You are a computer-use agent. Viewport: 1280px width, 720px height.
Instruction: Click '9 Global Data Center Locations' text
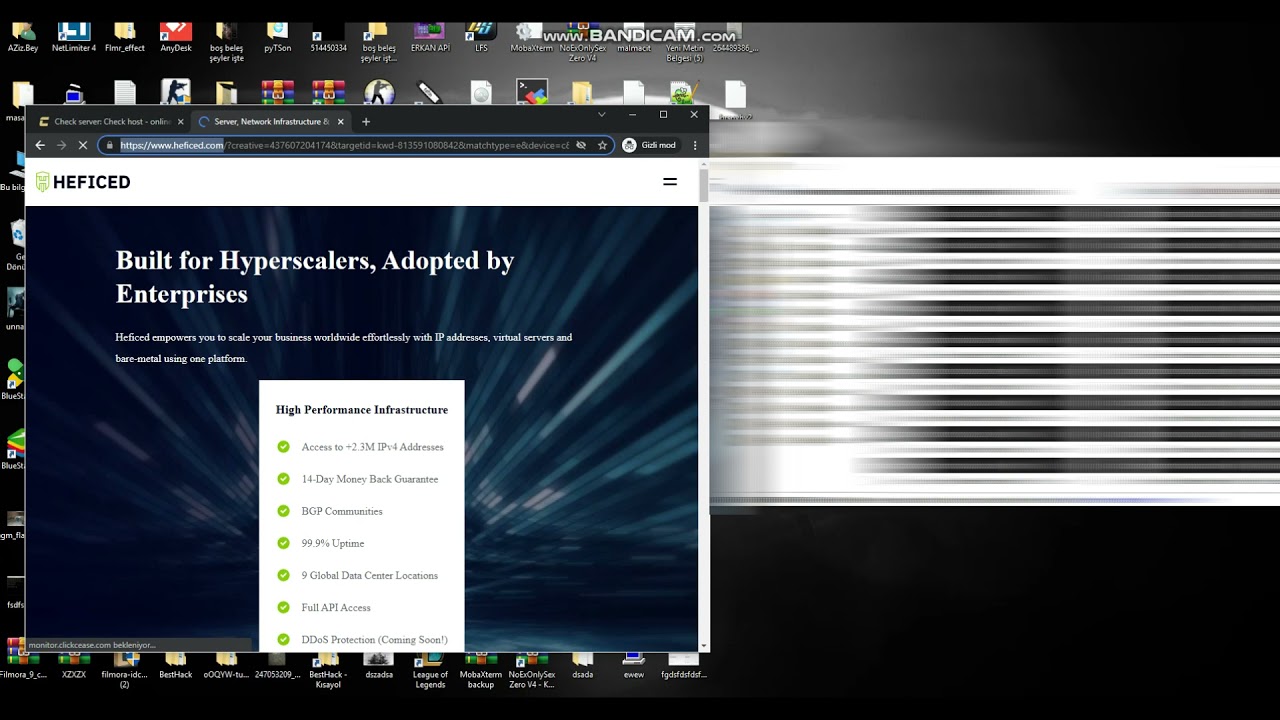coord(370,575)
